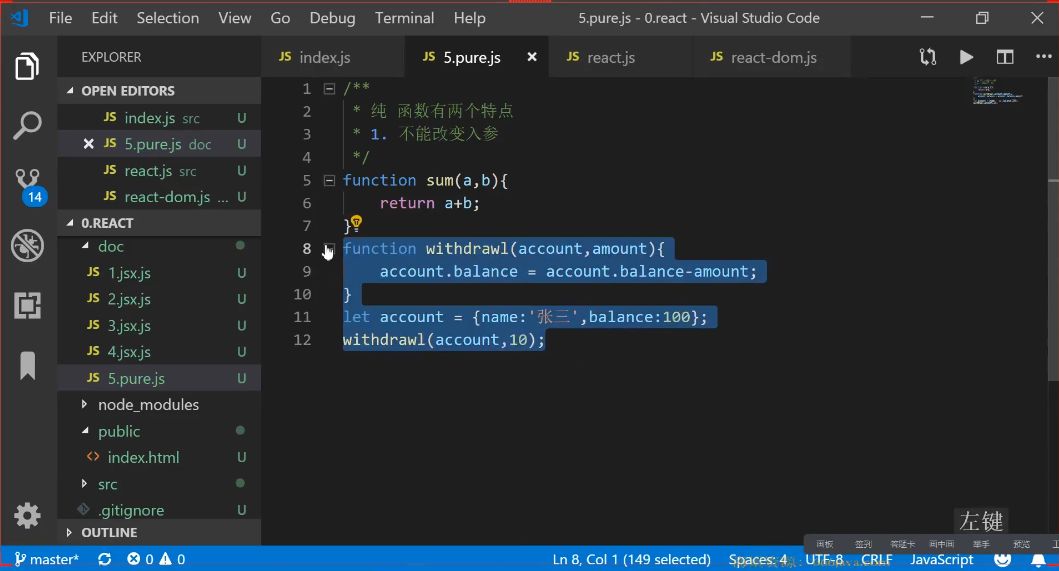Open changes compare icon in editor toolbar
Image resolution: width=1059 pixels, height=571 pixels.
pos(928,57)
